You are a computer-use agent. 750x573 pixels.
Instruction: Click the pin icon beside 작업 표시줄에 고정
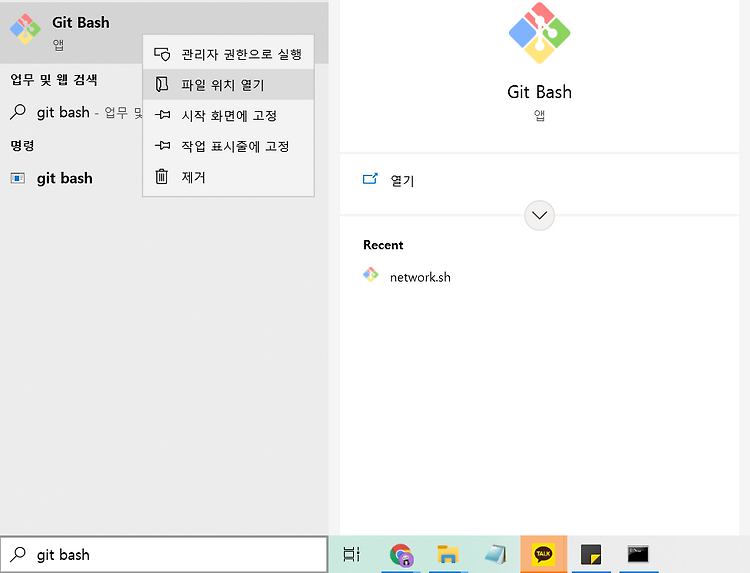coord(162,145)
